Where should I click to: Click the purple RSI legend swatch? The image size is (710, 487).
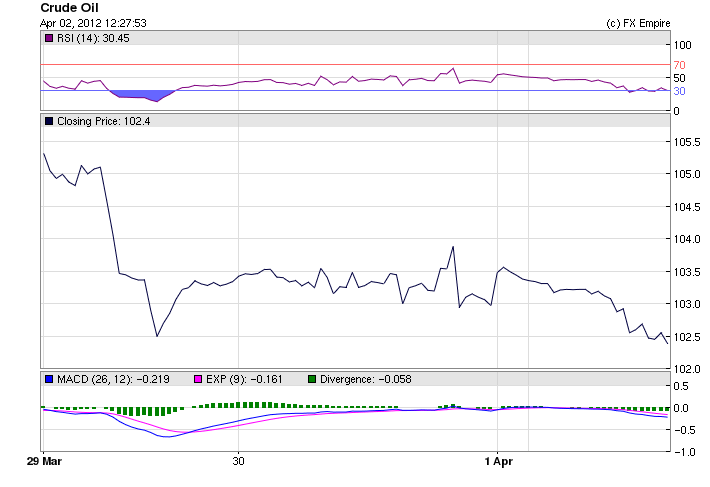[49, 38]
